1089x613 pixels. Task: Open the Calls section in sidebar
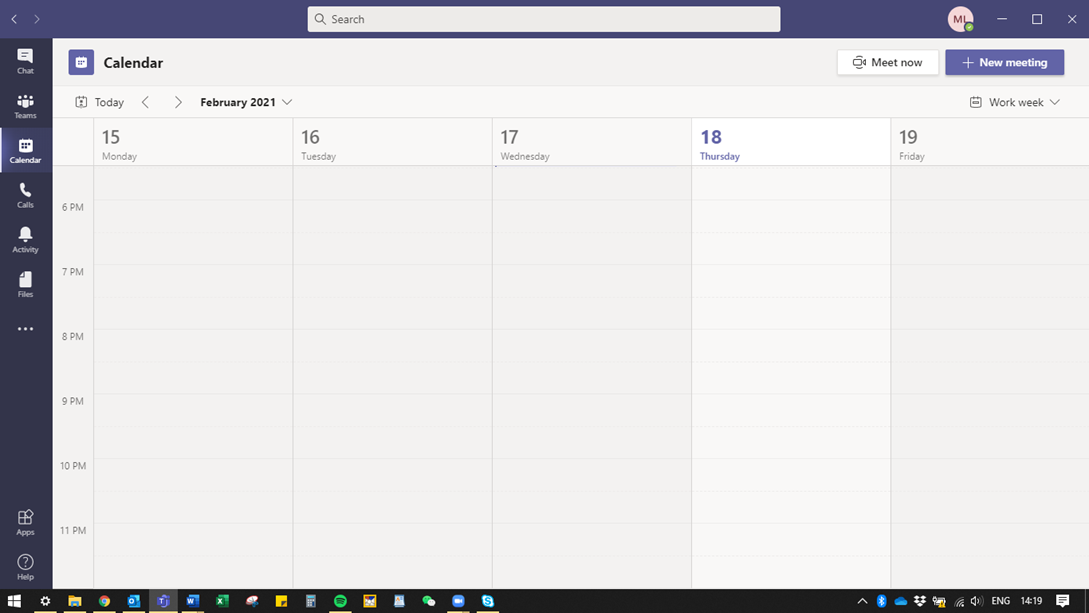click(x=25, y=195)
